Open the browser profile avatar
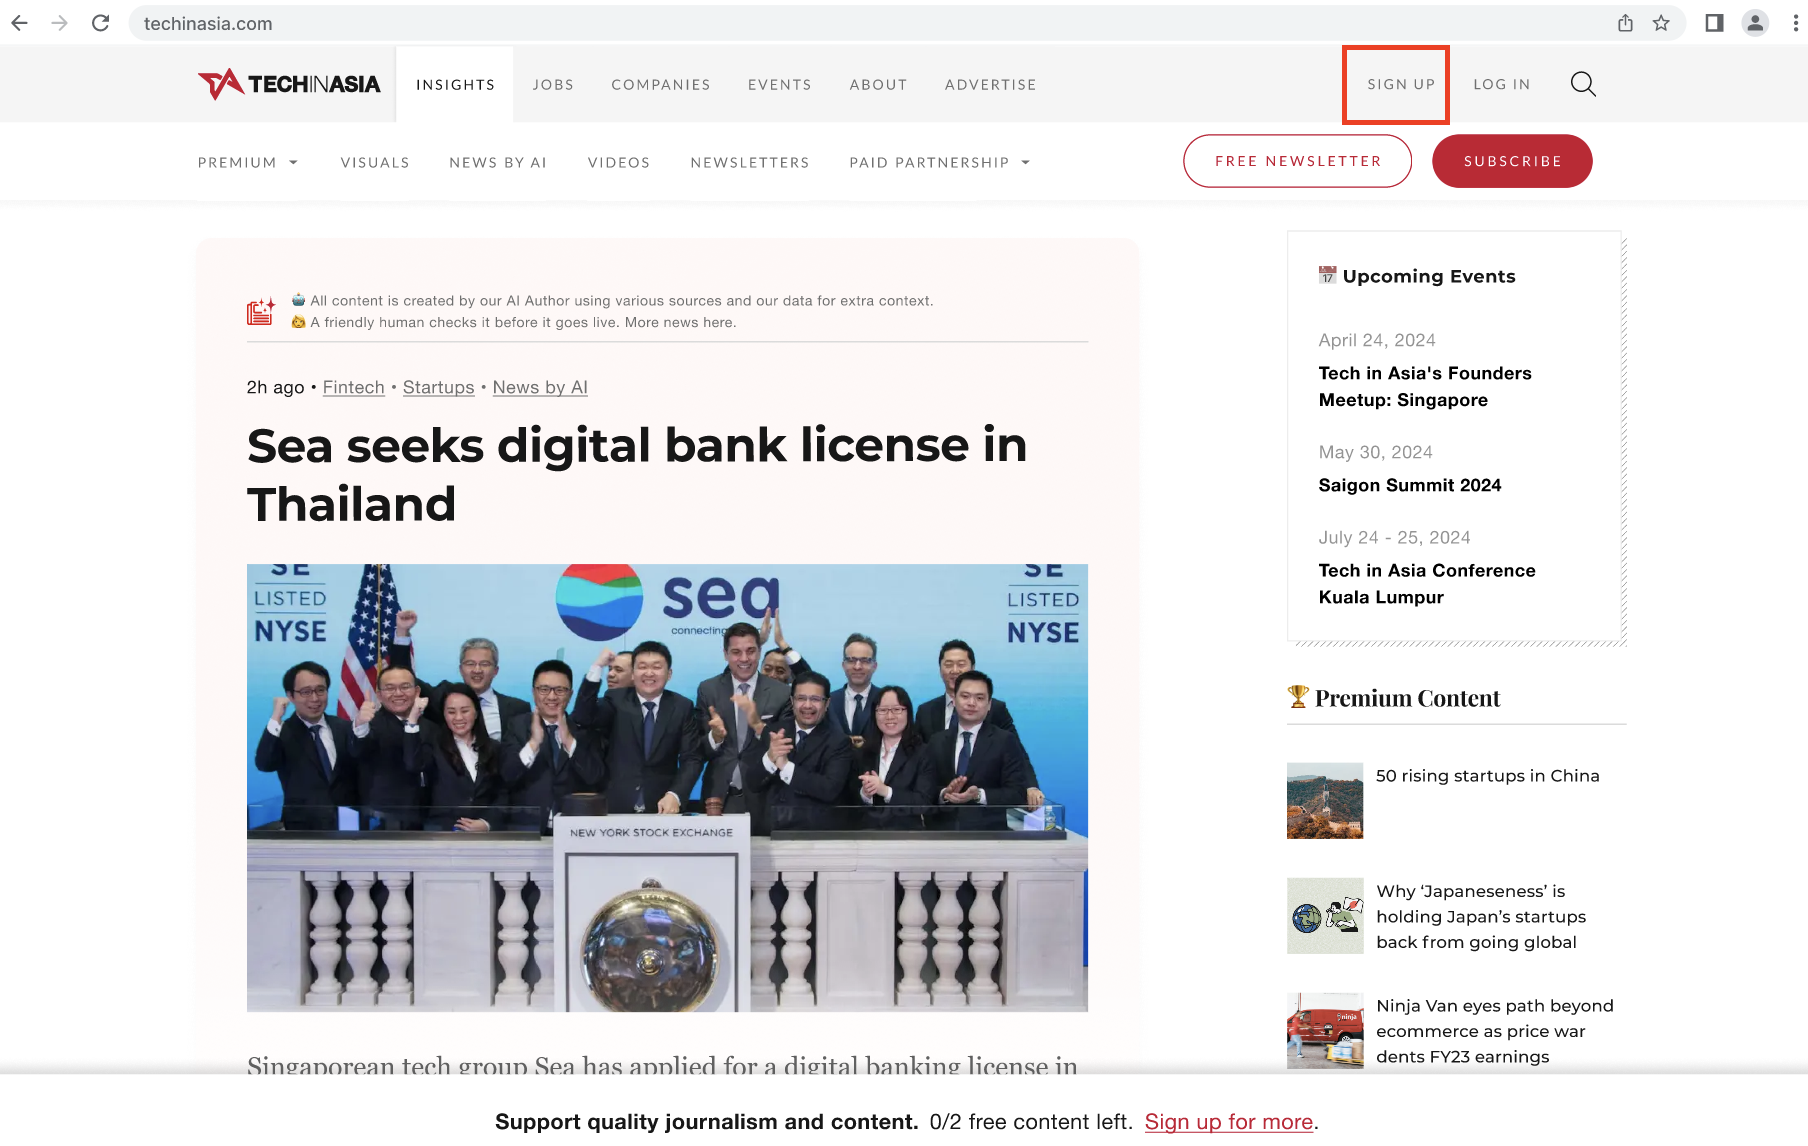The image size is (1808, 1146). [x=1755, y=23]
